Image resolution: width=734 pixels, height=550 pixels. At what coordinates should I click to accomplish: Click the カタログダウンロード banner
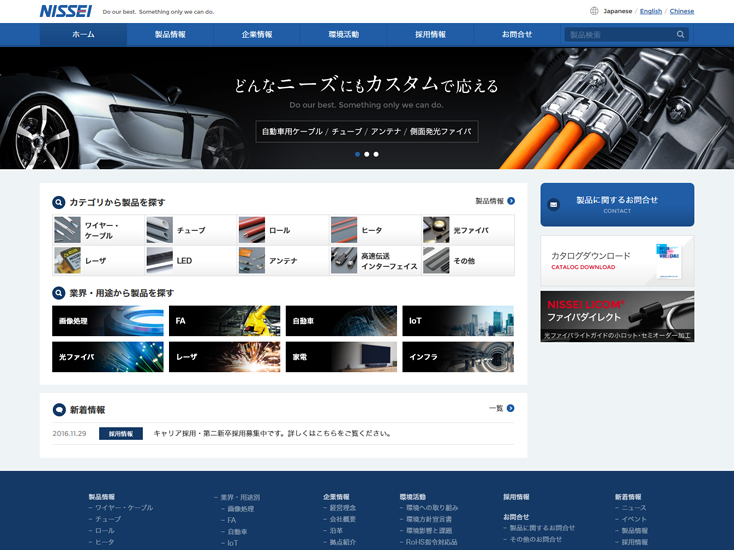tap(617, 261)
